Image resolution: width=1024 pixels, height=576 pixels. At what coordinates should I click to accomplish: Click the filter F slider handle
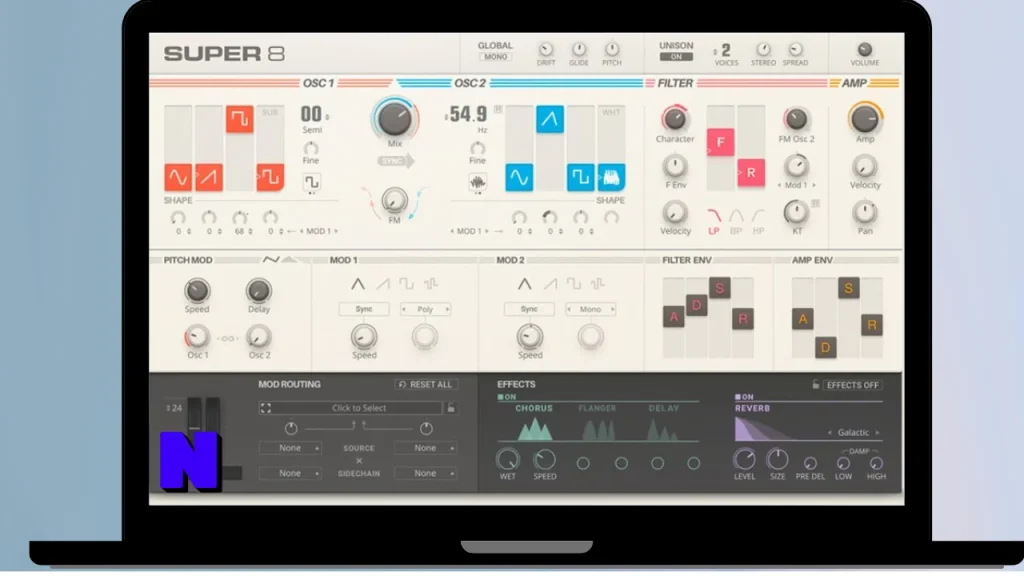pos(720,142)
